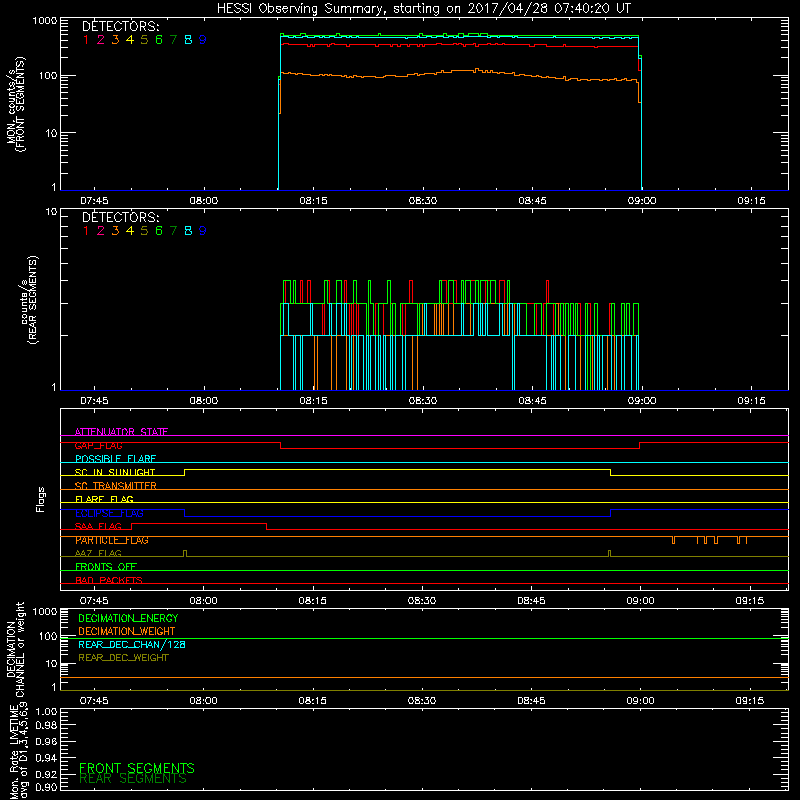Select the DETECTORS: label in the rear-segments plot
The width and height of the screenshot is (800, 800).
pos(121,217)
